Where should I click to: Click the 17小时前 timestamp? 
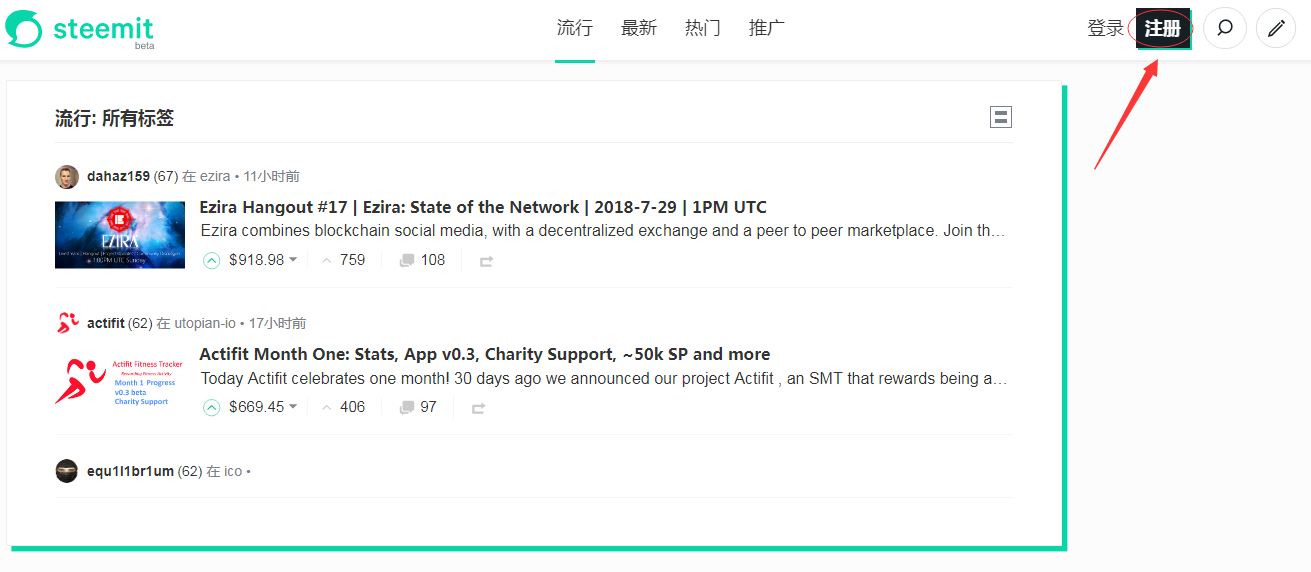click(278, 323)
